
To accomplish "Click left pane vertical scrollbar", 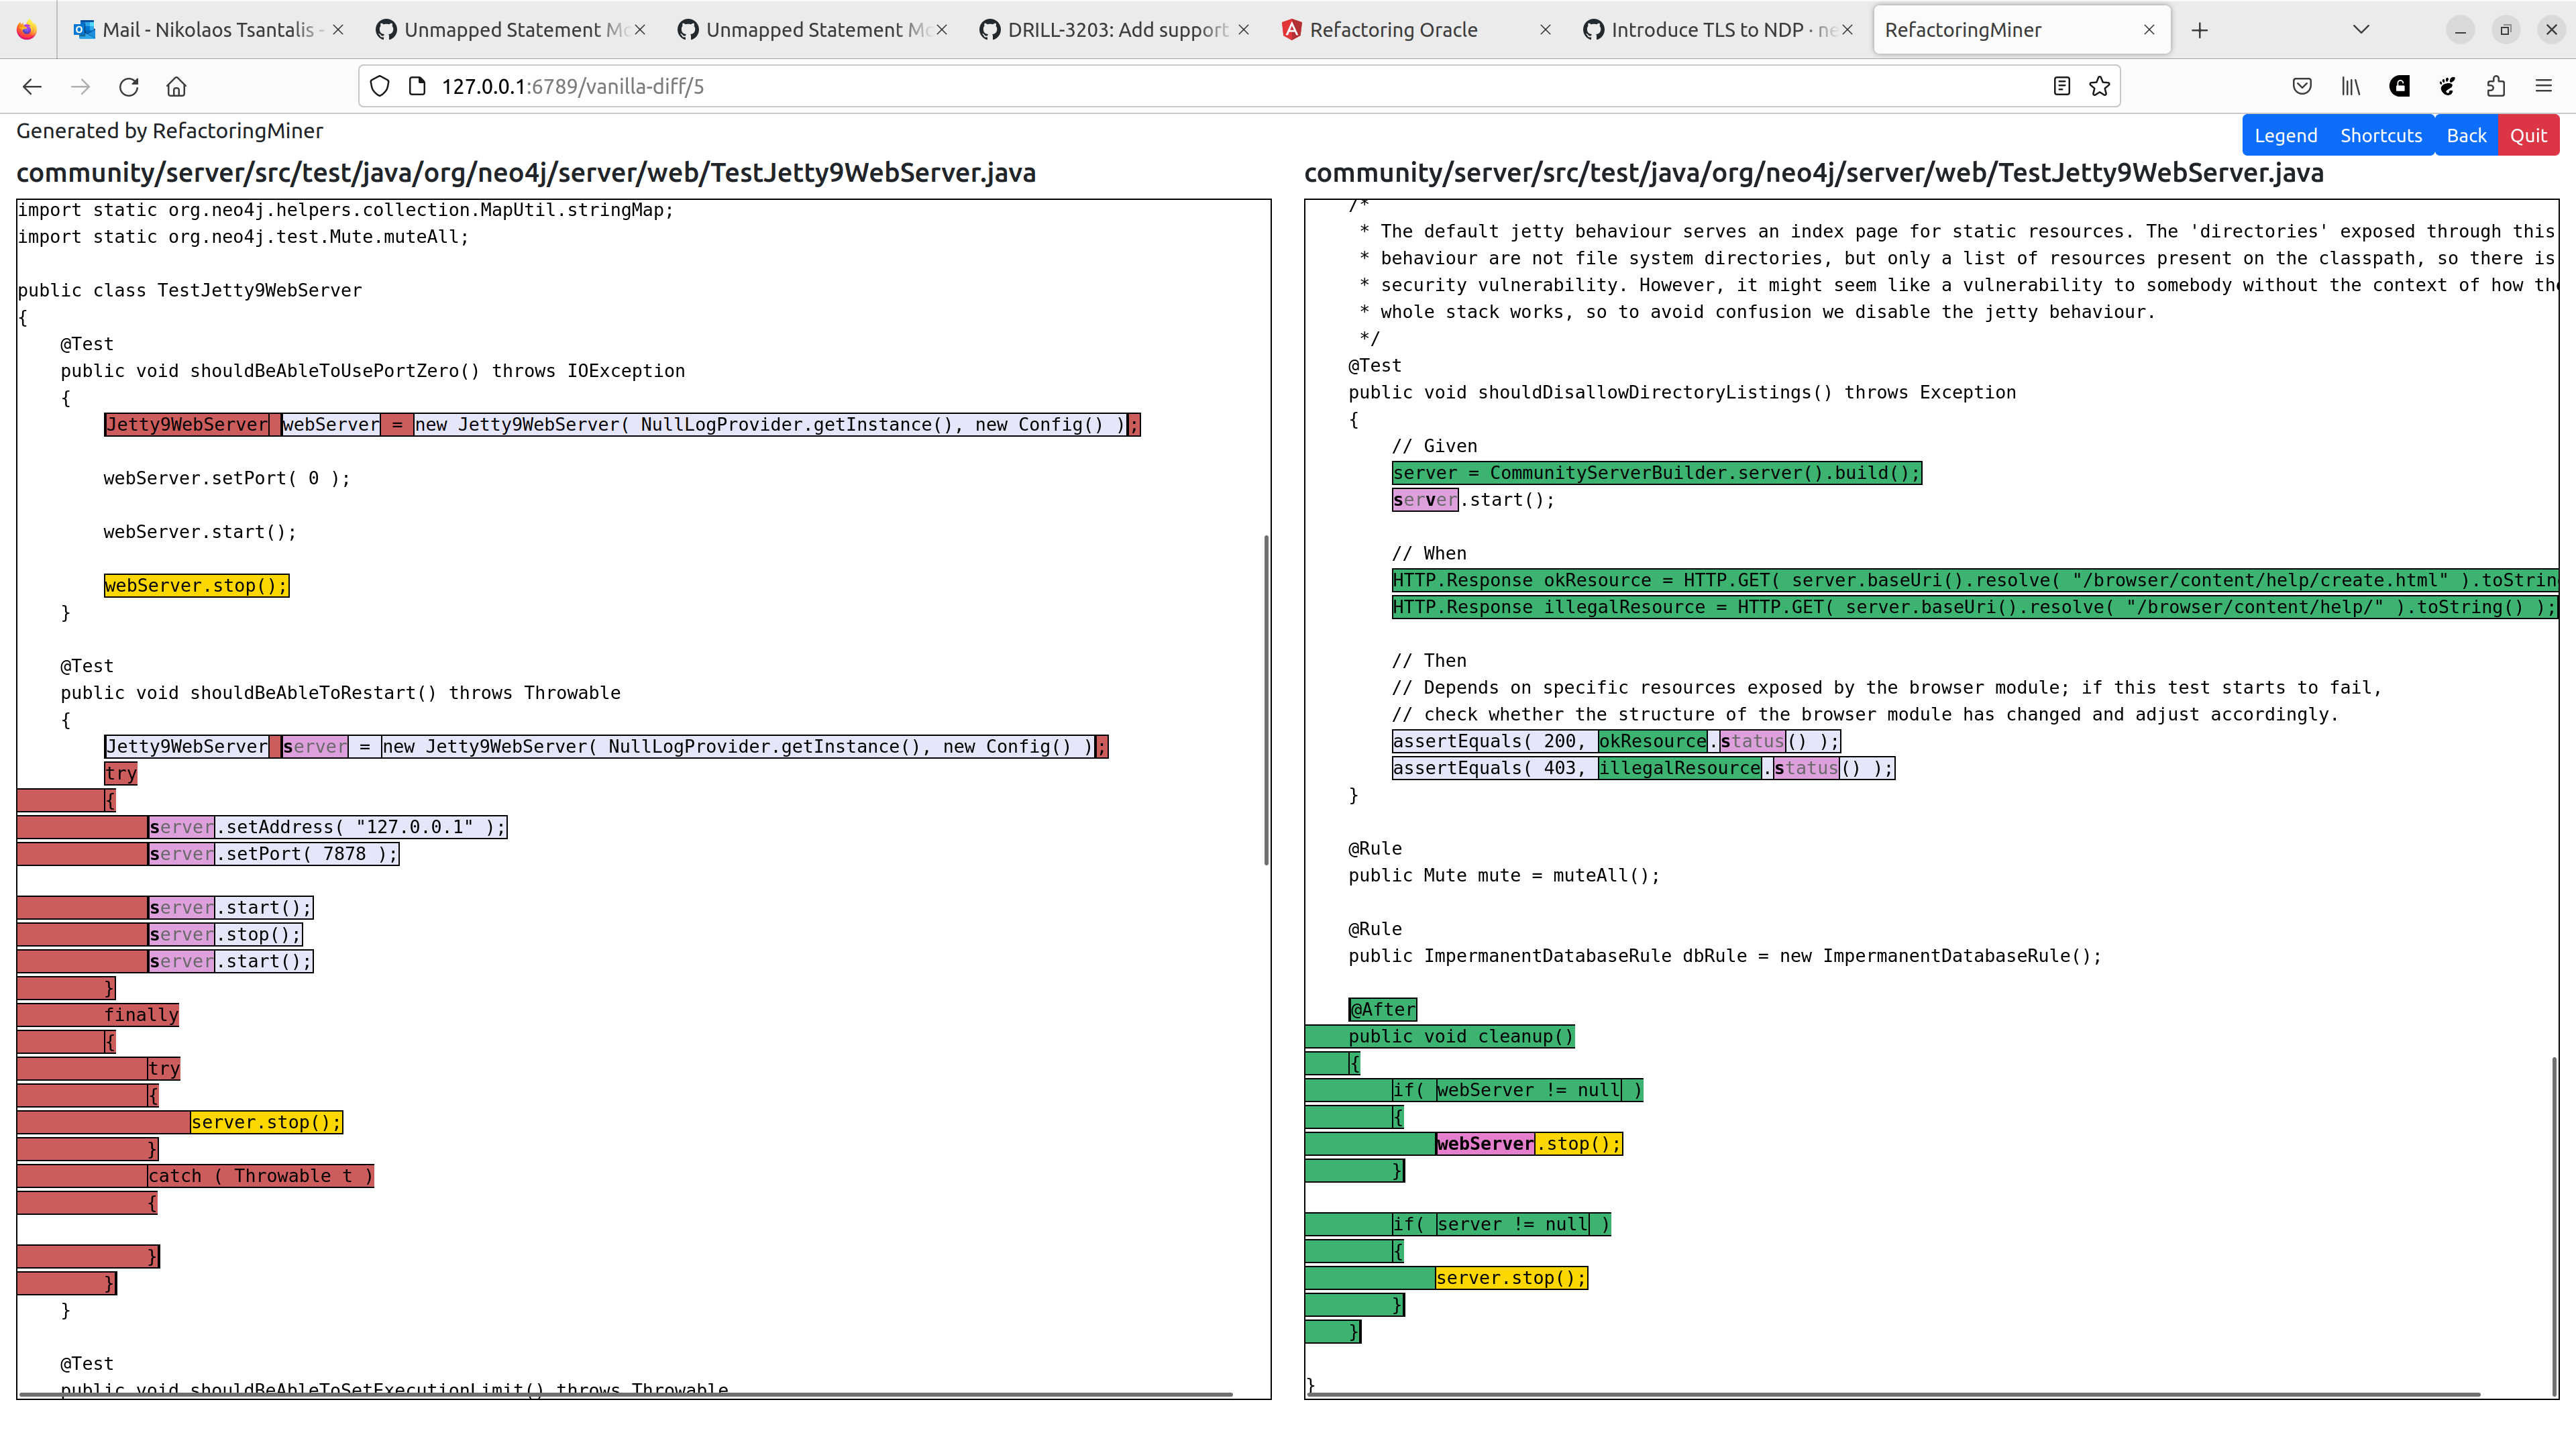I will 1266,700.
